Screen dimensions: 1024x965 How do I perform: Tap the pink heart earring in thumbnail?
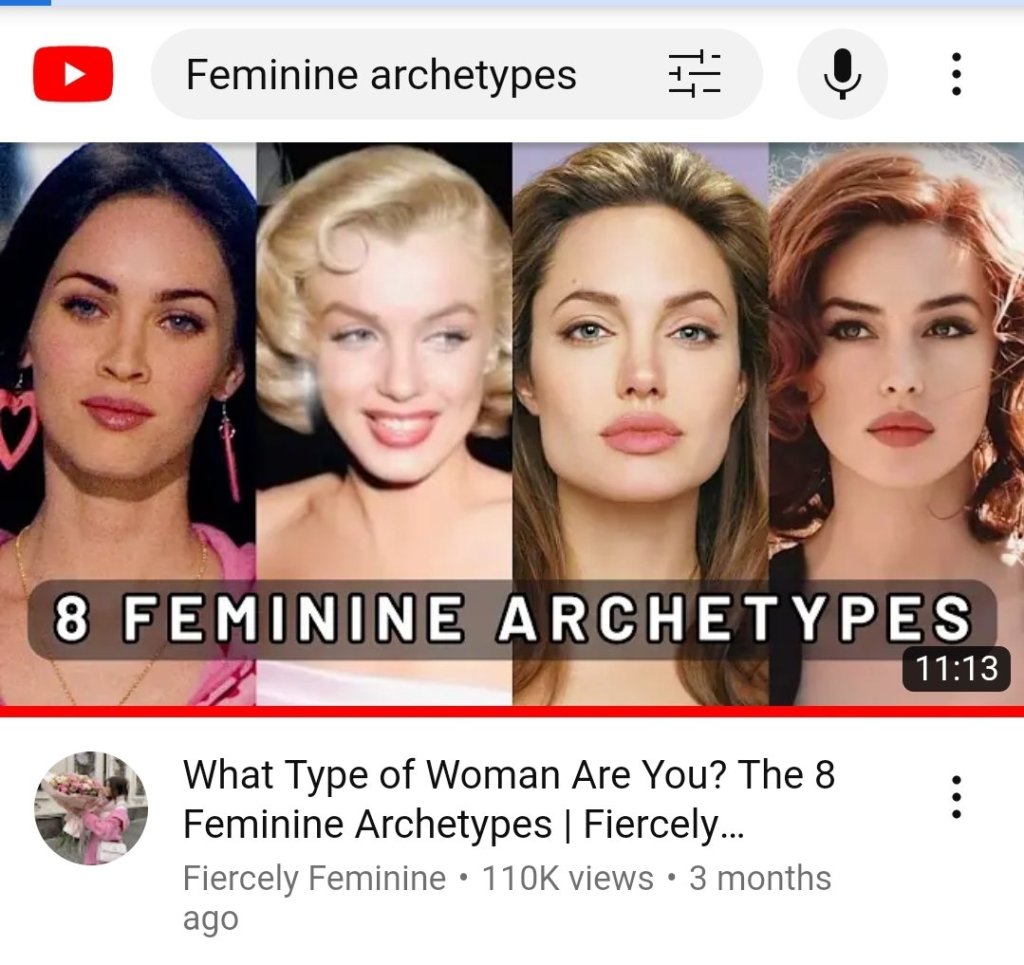point(17,431)
